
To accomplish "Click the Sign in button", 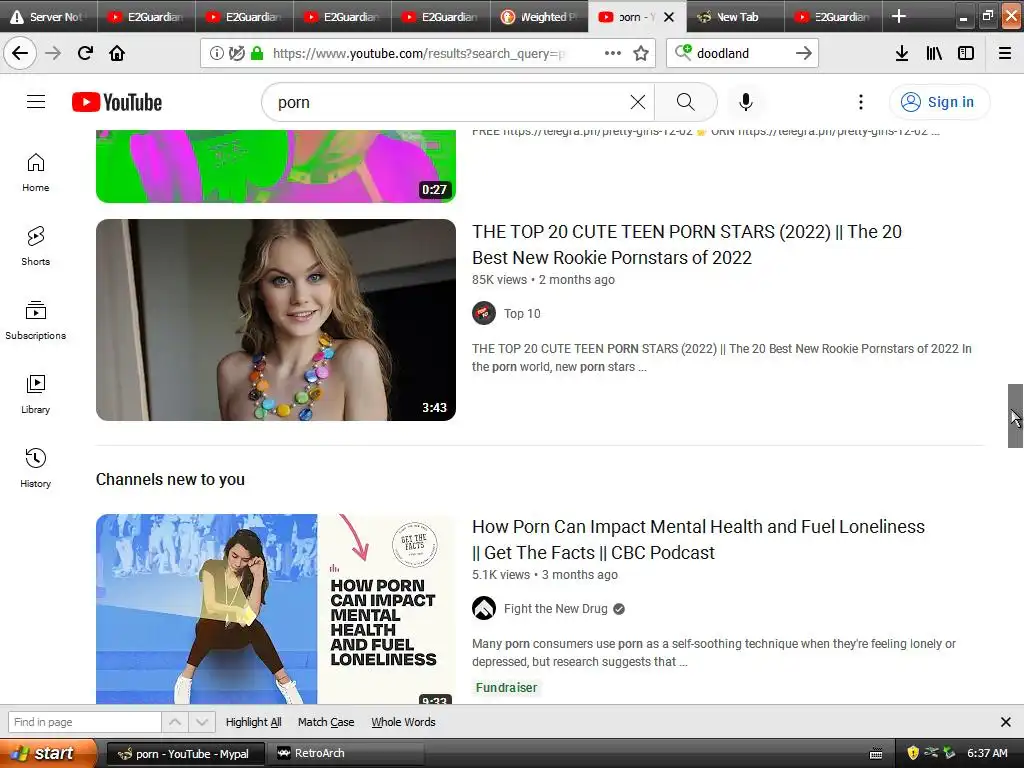I will coord(938,102).
